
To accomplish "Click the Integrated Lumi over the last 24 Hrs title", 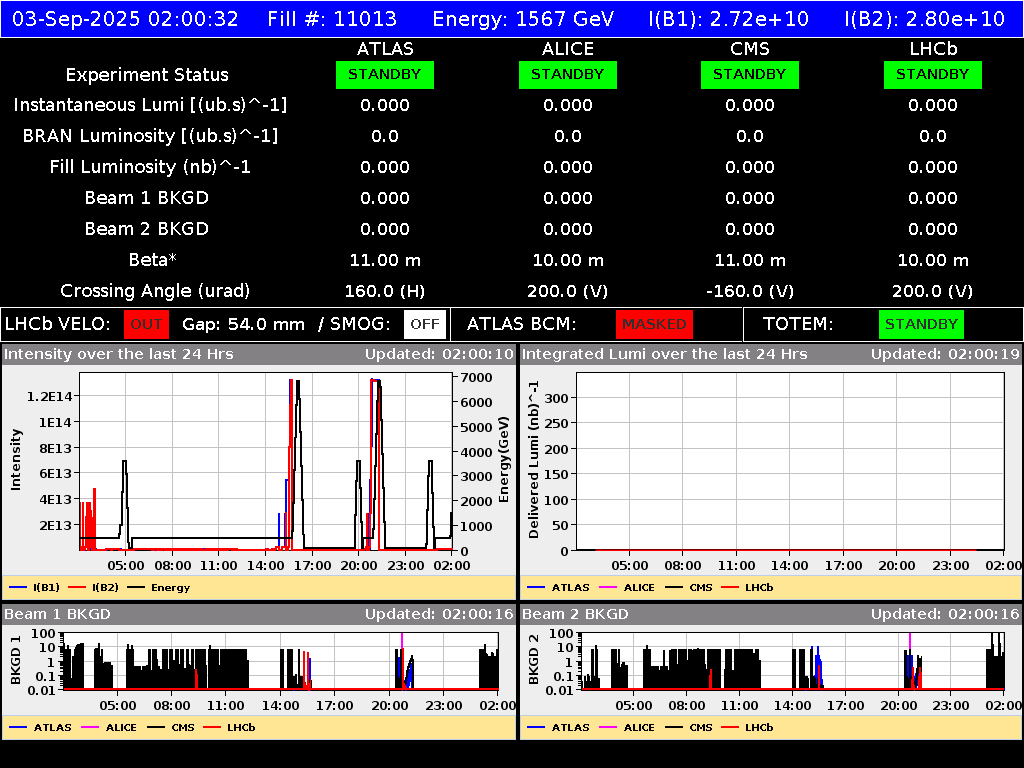I will [x=665, y=355].
